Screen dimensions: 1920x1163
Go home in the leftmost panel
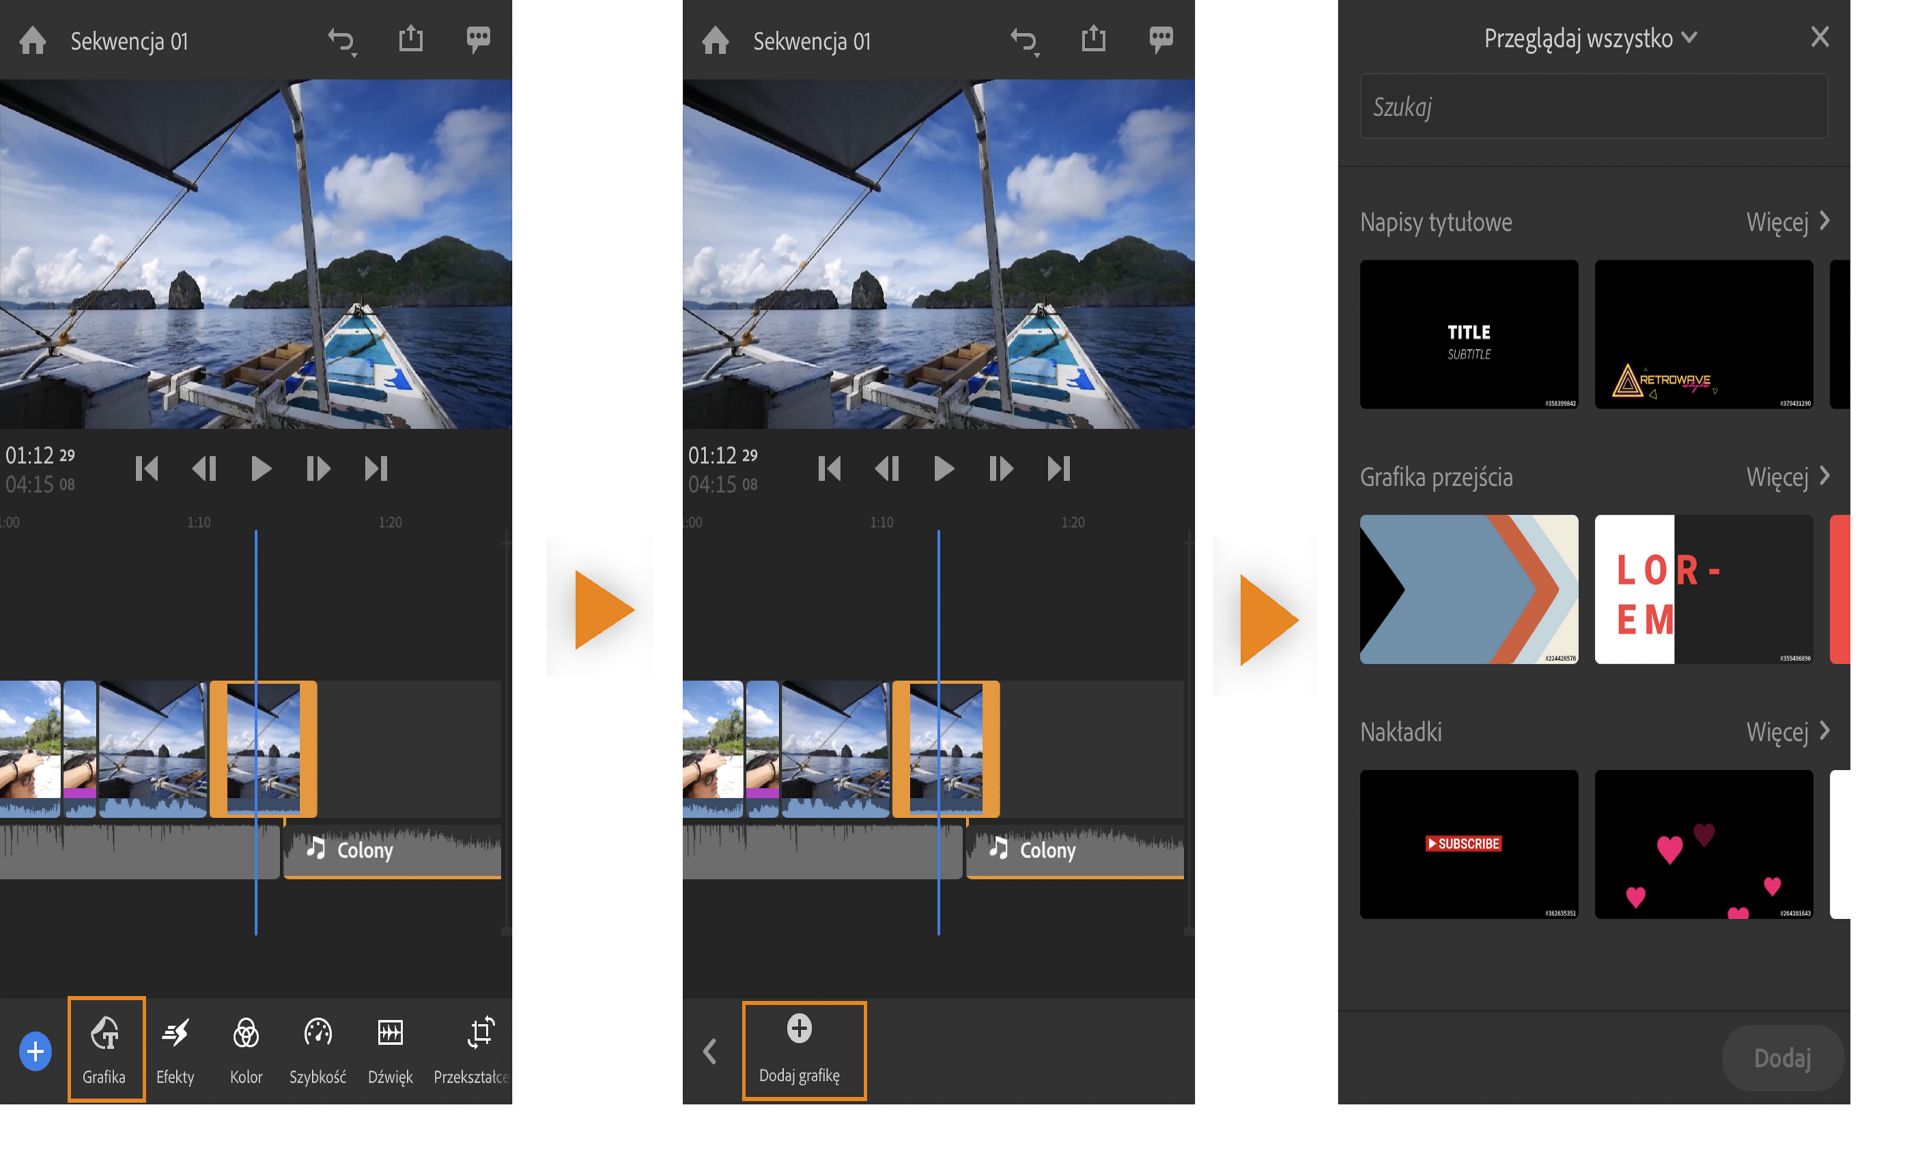[x=33, y=41]
